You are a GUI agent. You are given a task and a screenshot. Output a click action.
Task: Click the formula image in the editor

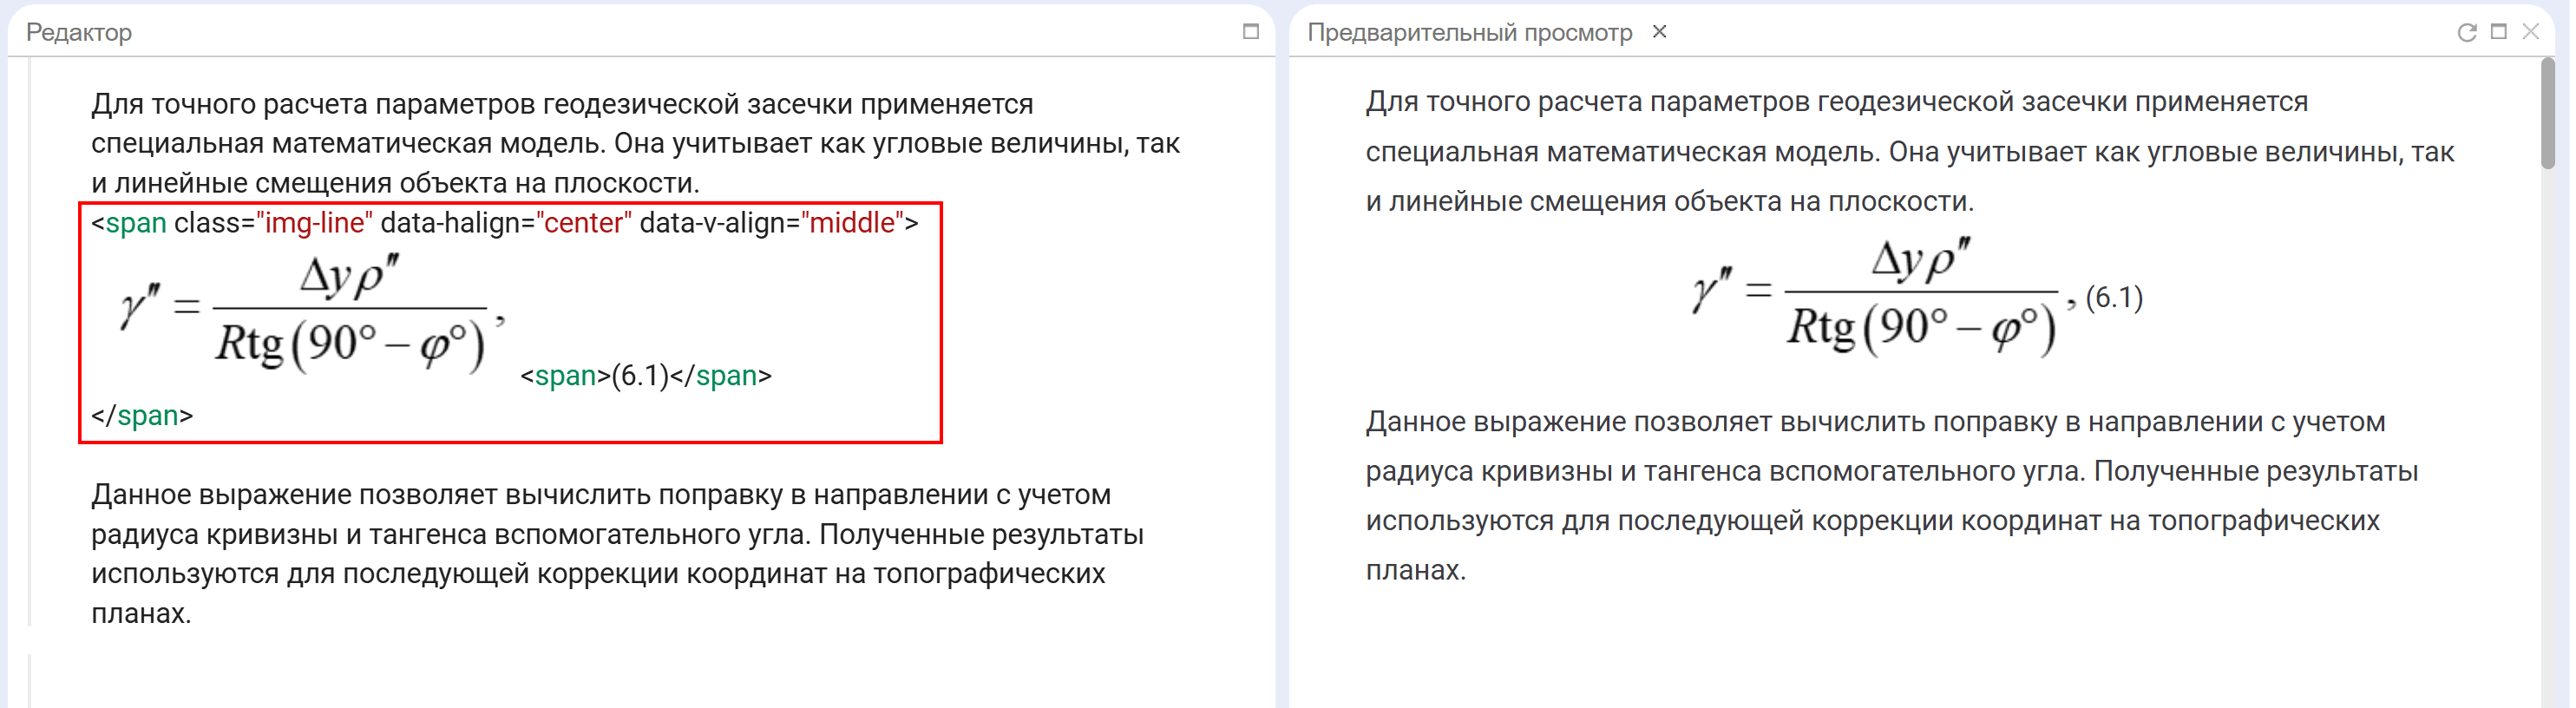pyautogui.click(x=312, y=314)
